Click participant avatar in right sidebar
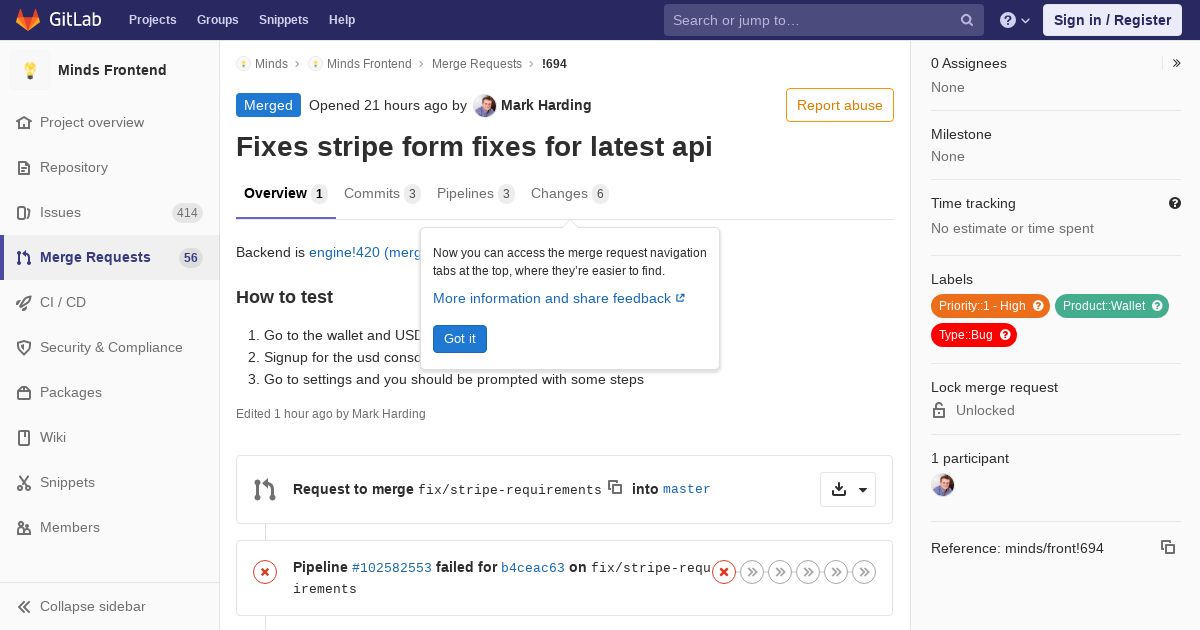The image size is (1200, 630). 942,485
